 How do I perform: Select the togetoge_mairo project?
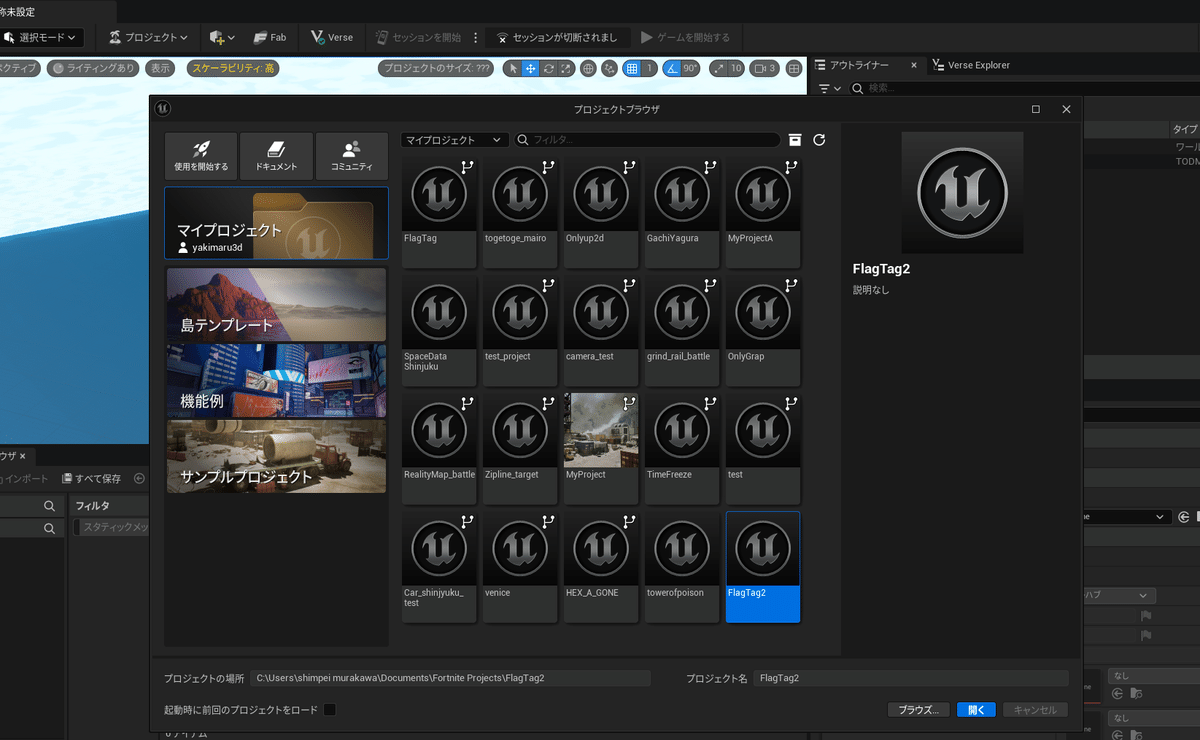click(520, 213)
